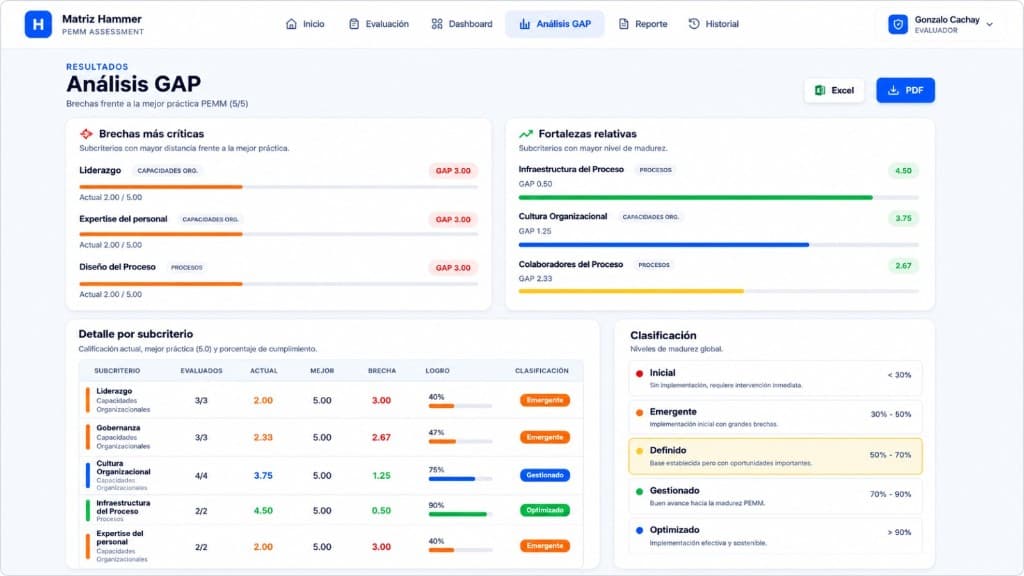Click the Evaluación clipboard icon

coord(354,24)
